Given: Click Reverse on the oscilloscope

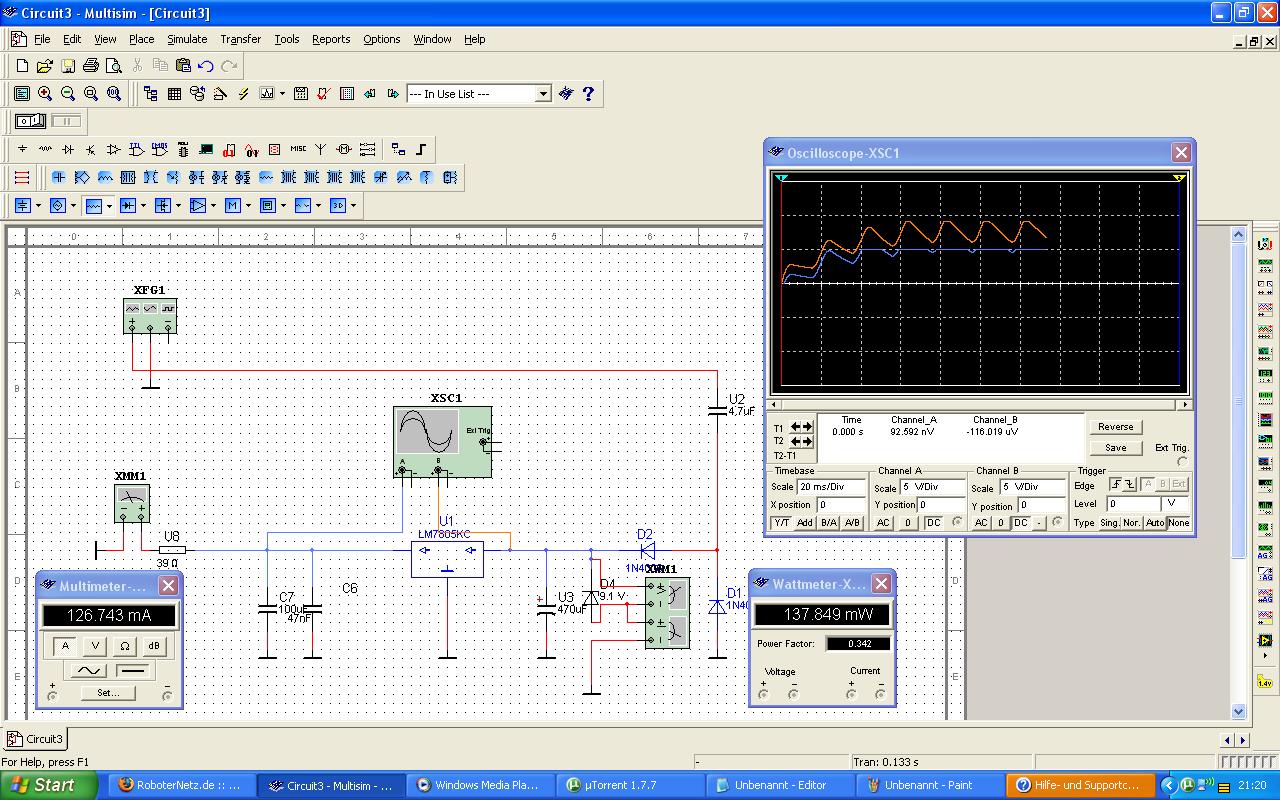Looking at the screenshot, I should tap(1115, 426).
